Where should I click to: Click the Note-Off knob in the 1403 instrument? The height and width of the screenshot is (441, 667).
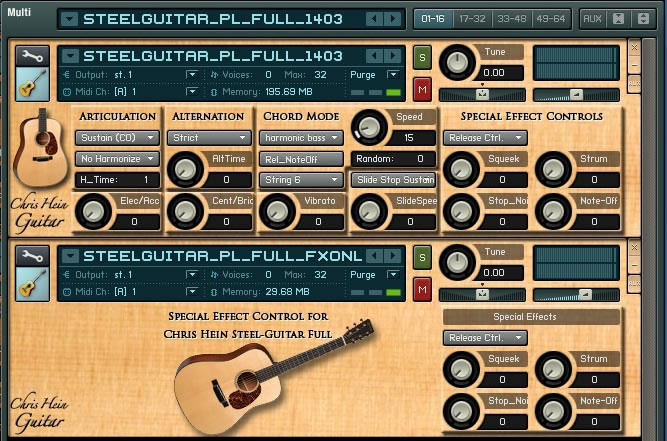point(553,211)
